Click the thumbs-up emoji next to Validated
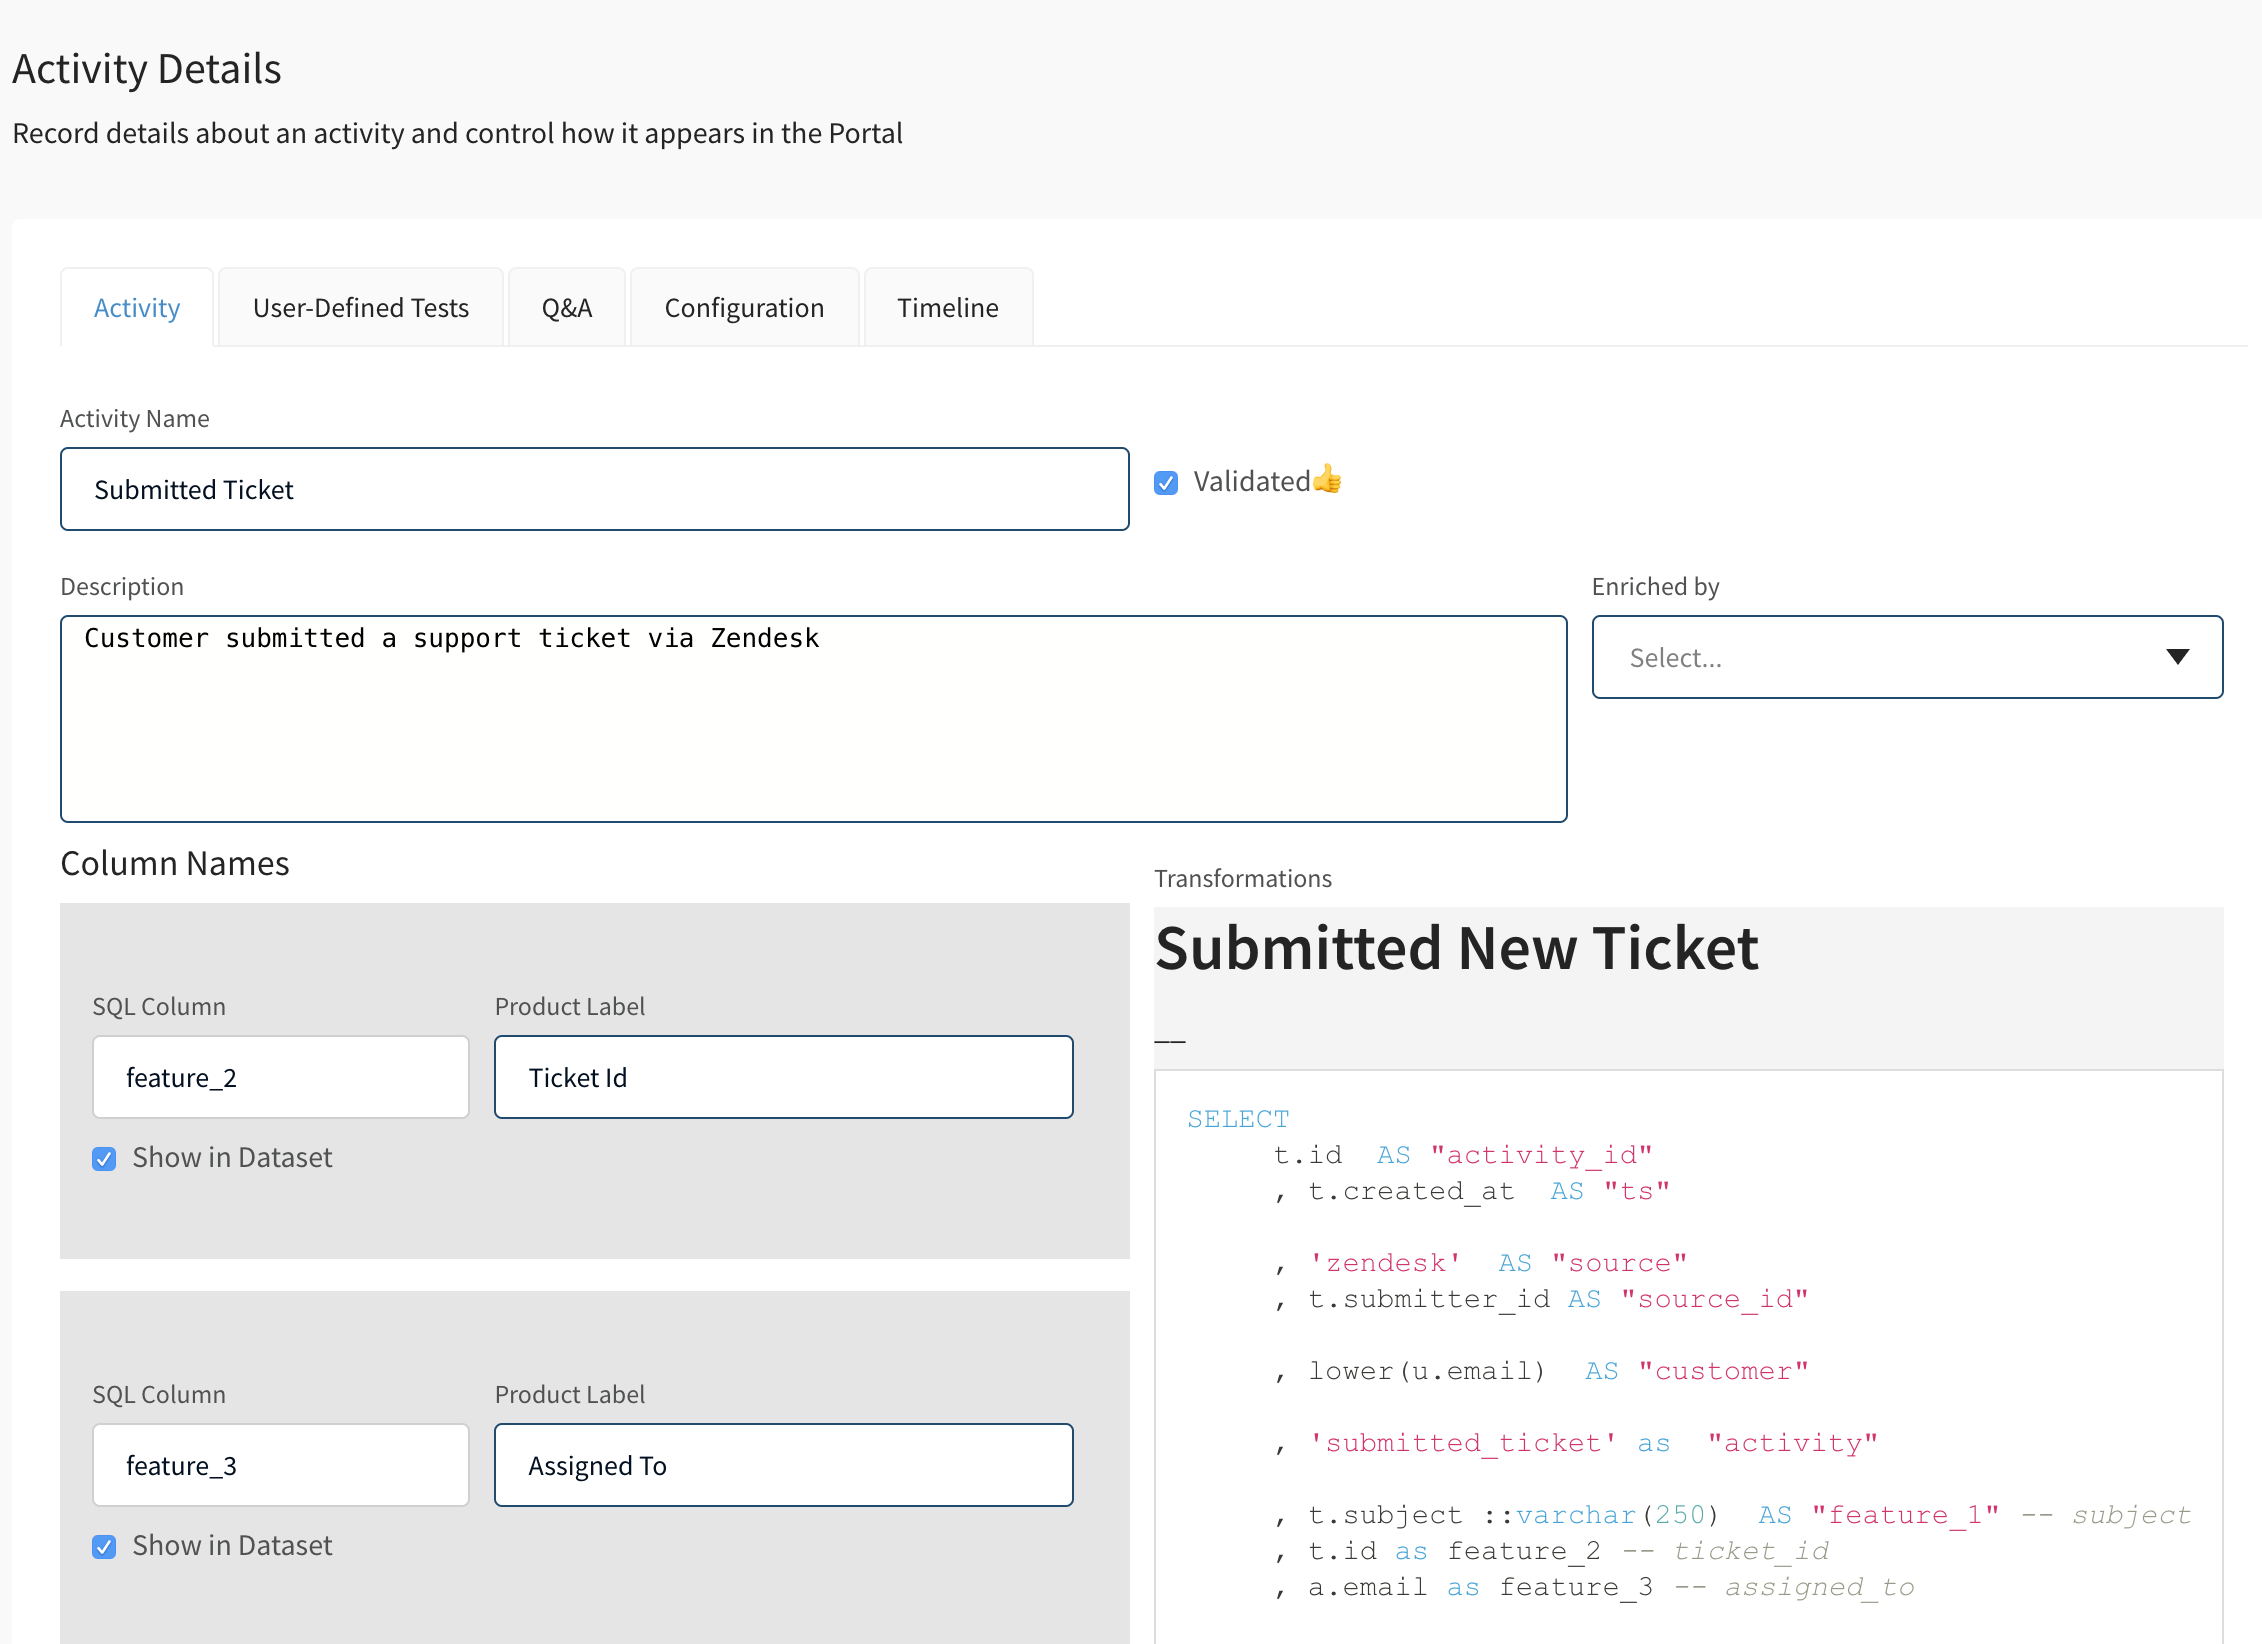 coord(1328,480)
